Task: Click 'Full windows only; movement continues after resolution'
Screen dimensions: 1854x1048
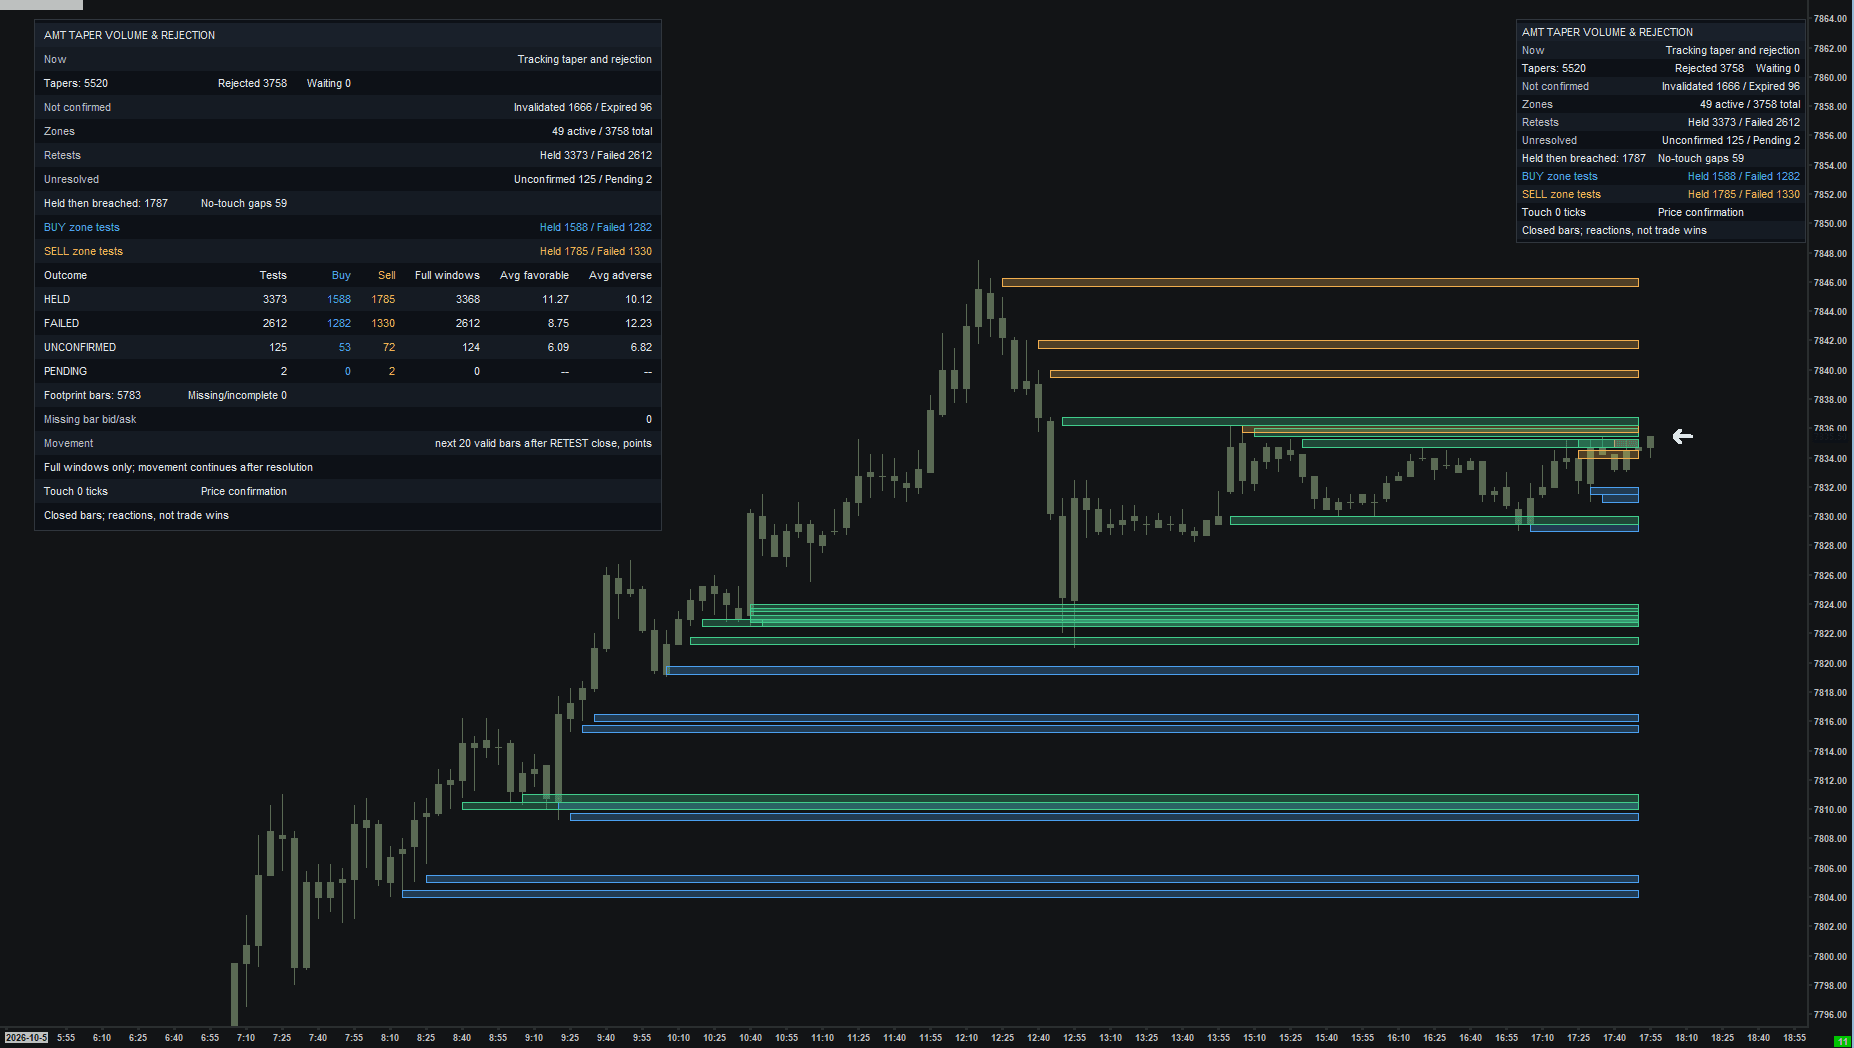Action: click(x=178, y=467)
